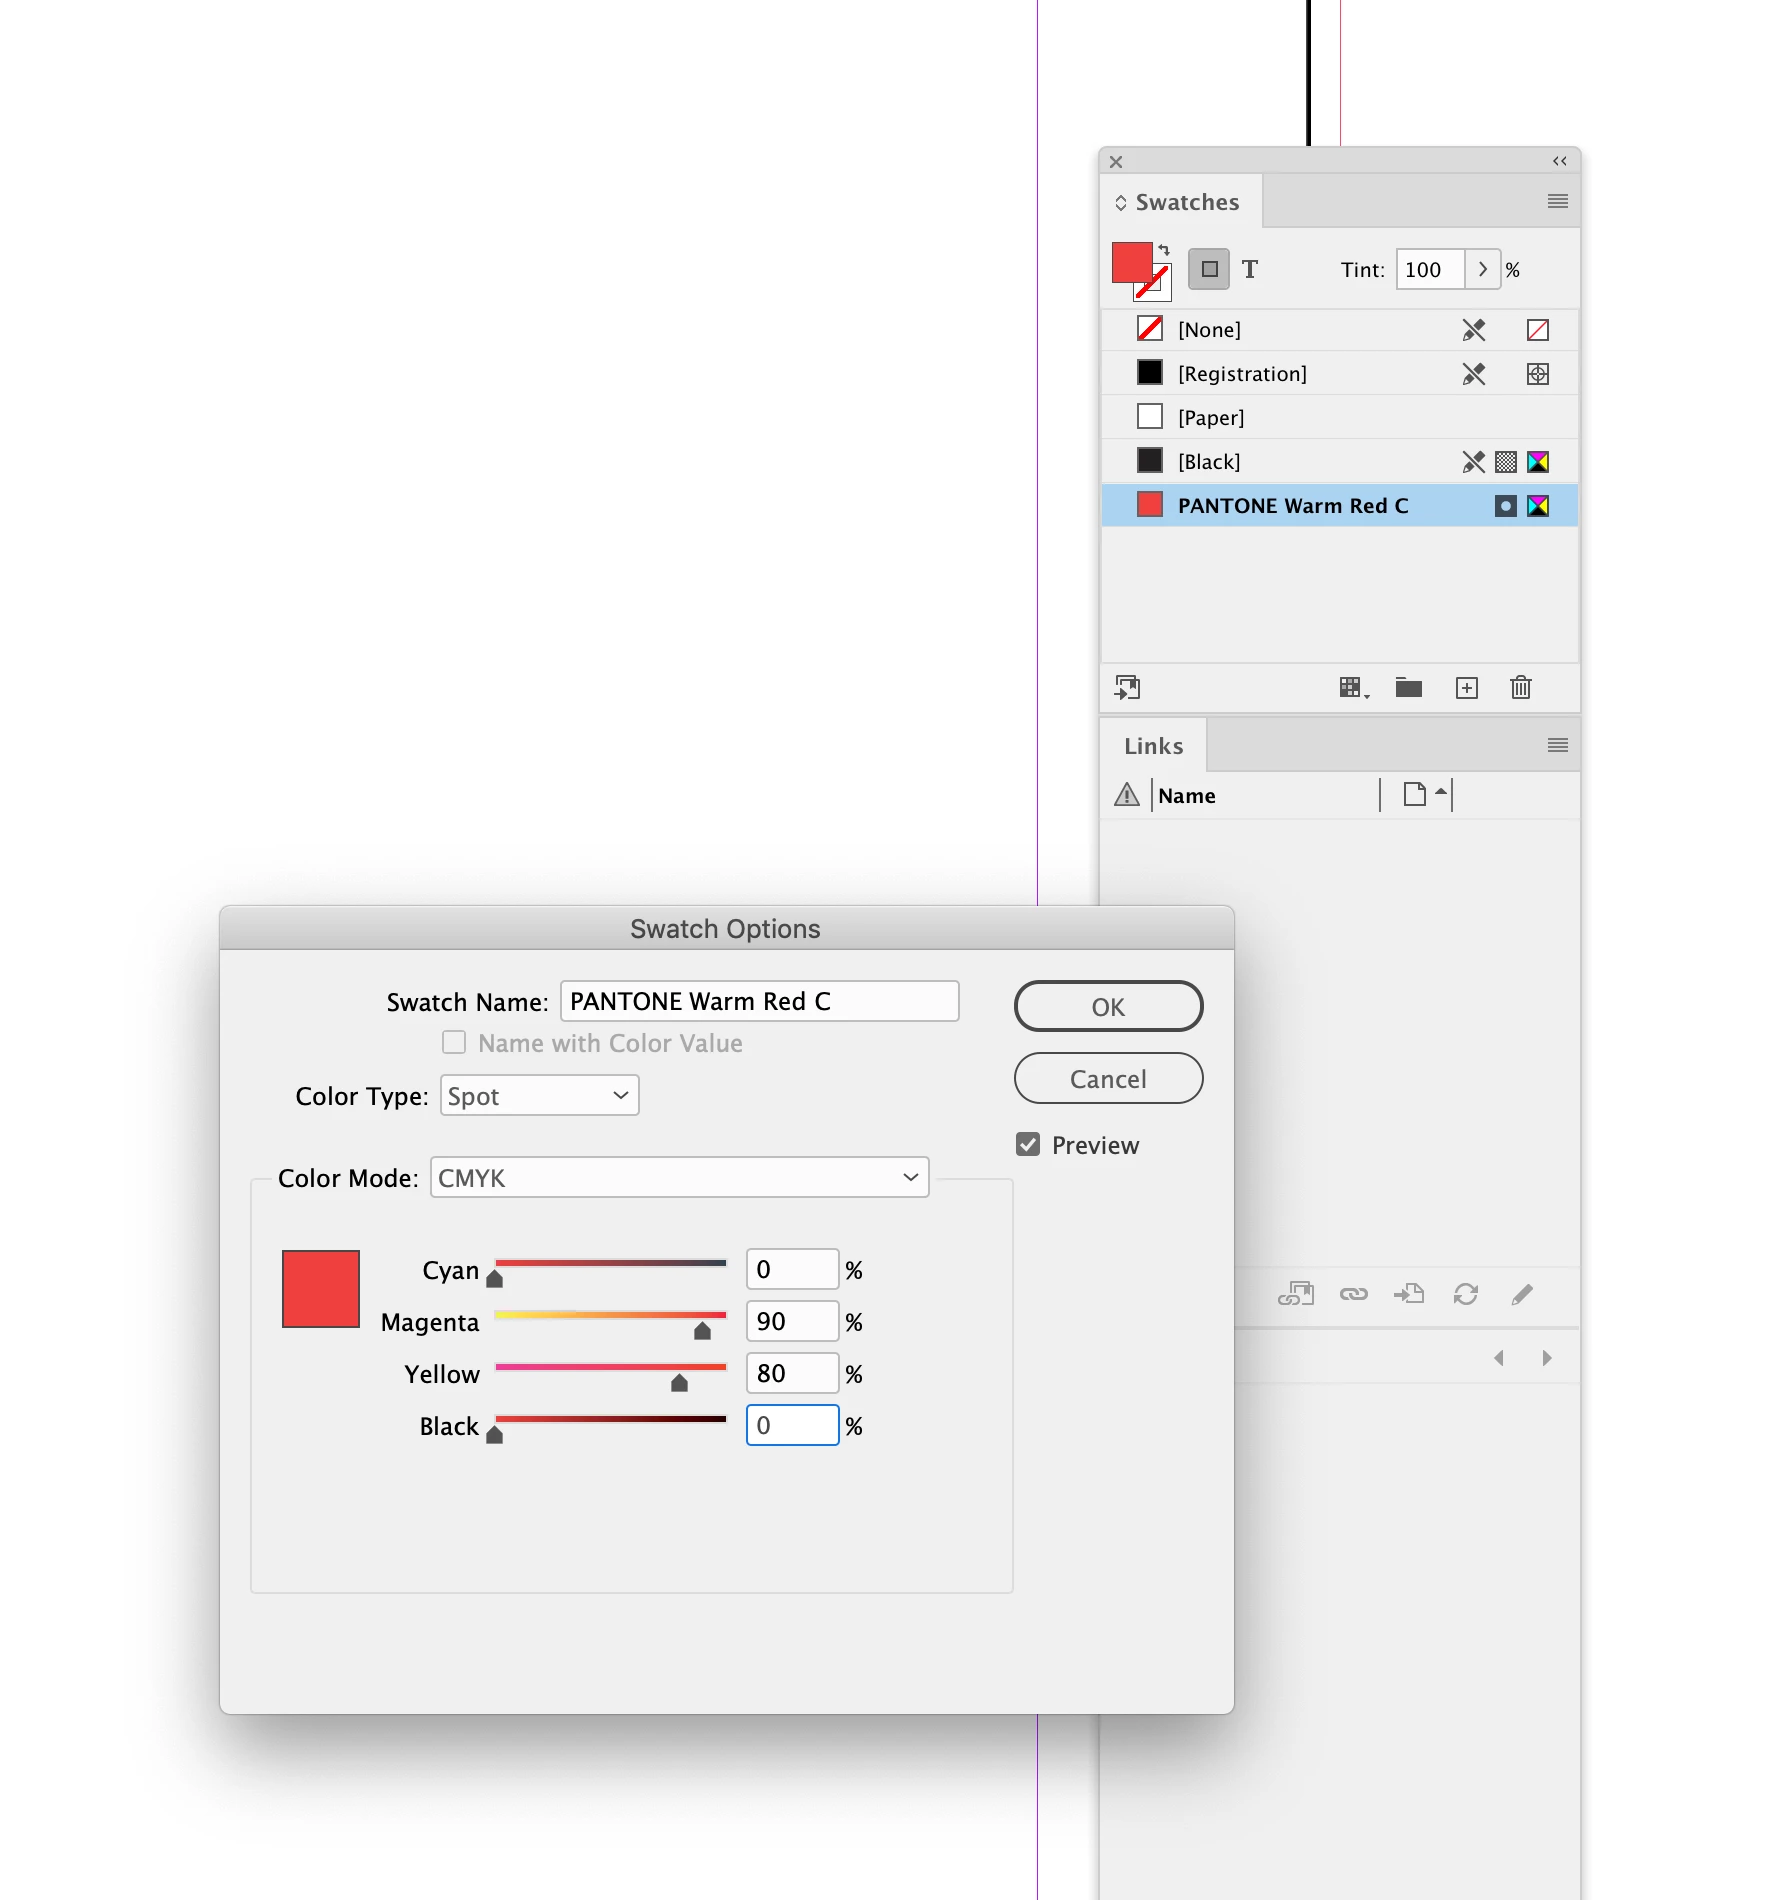The width and height of the screenshot is (1784, 1900).
Task: Sort links by page column icon
Action: (1415, 794)
